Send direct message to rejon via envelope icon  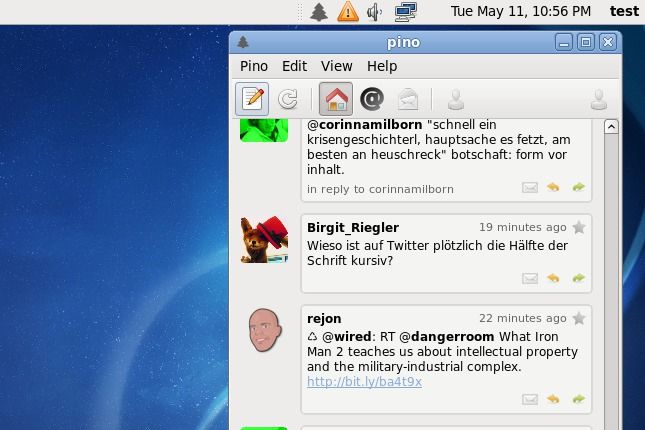[x=530, y=399]
